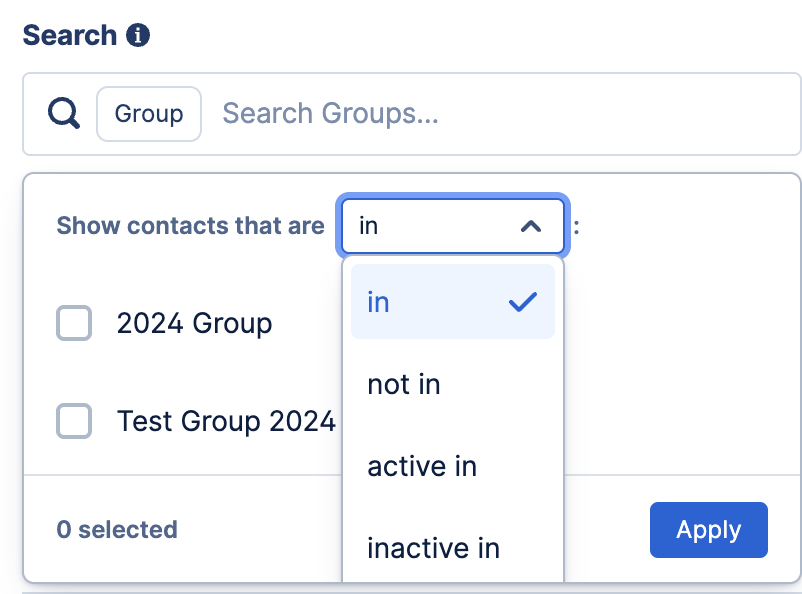Click the "Test Group 2024" label text
This screenshot has width=802, height=594.
click(226, 421)
